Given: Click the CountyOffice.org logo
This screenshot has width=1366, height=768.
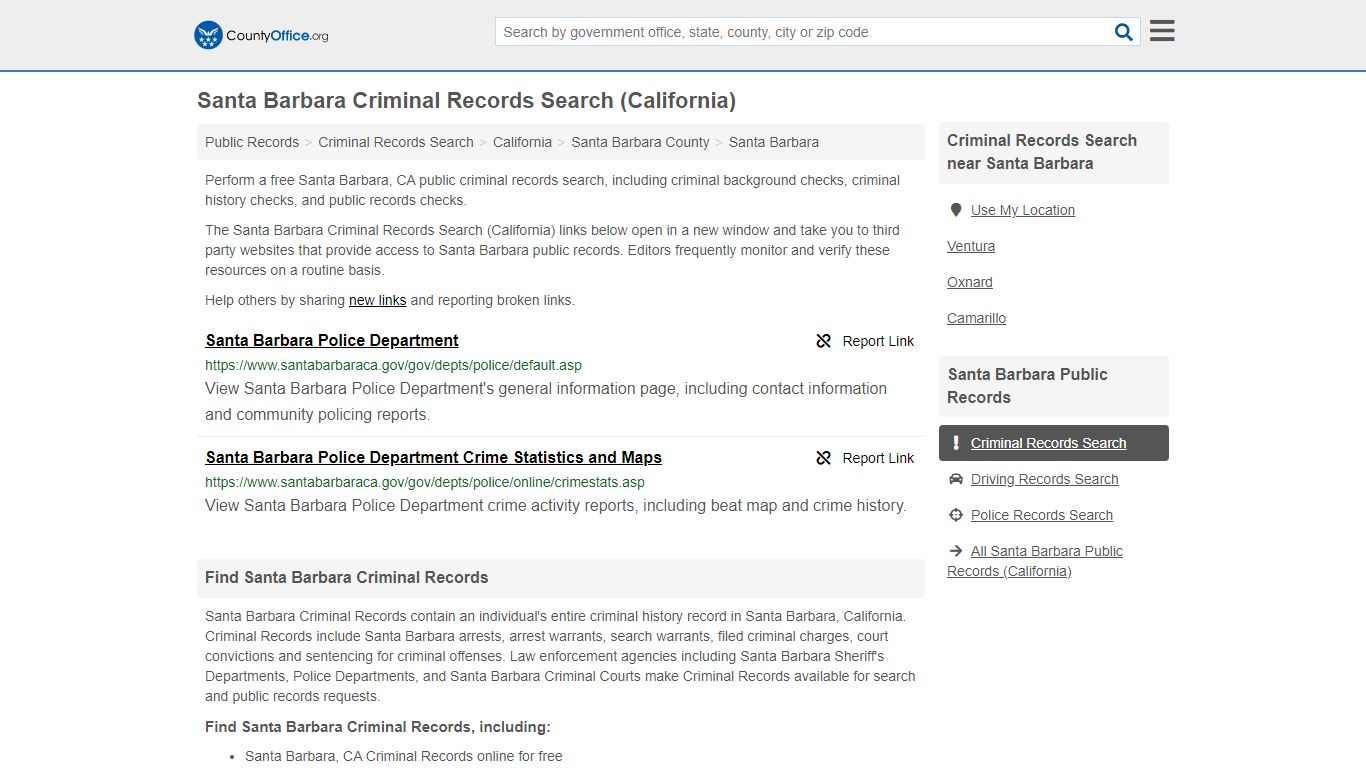Looking at the screenshot, I should [261, 35].
